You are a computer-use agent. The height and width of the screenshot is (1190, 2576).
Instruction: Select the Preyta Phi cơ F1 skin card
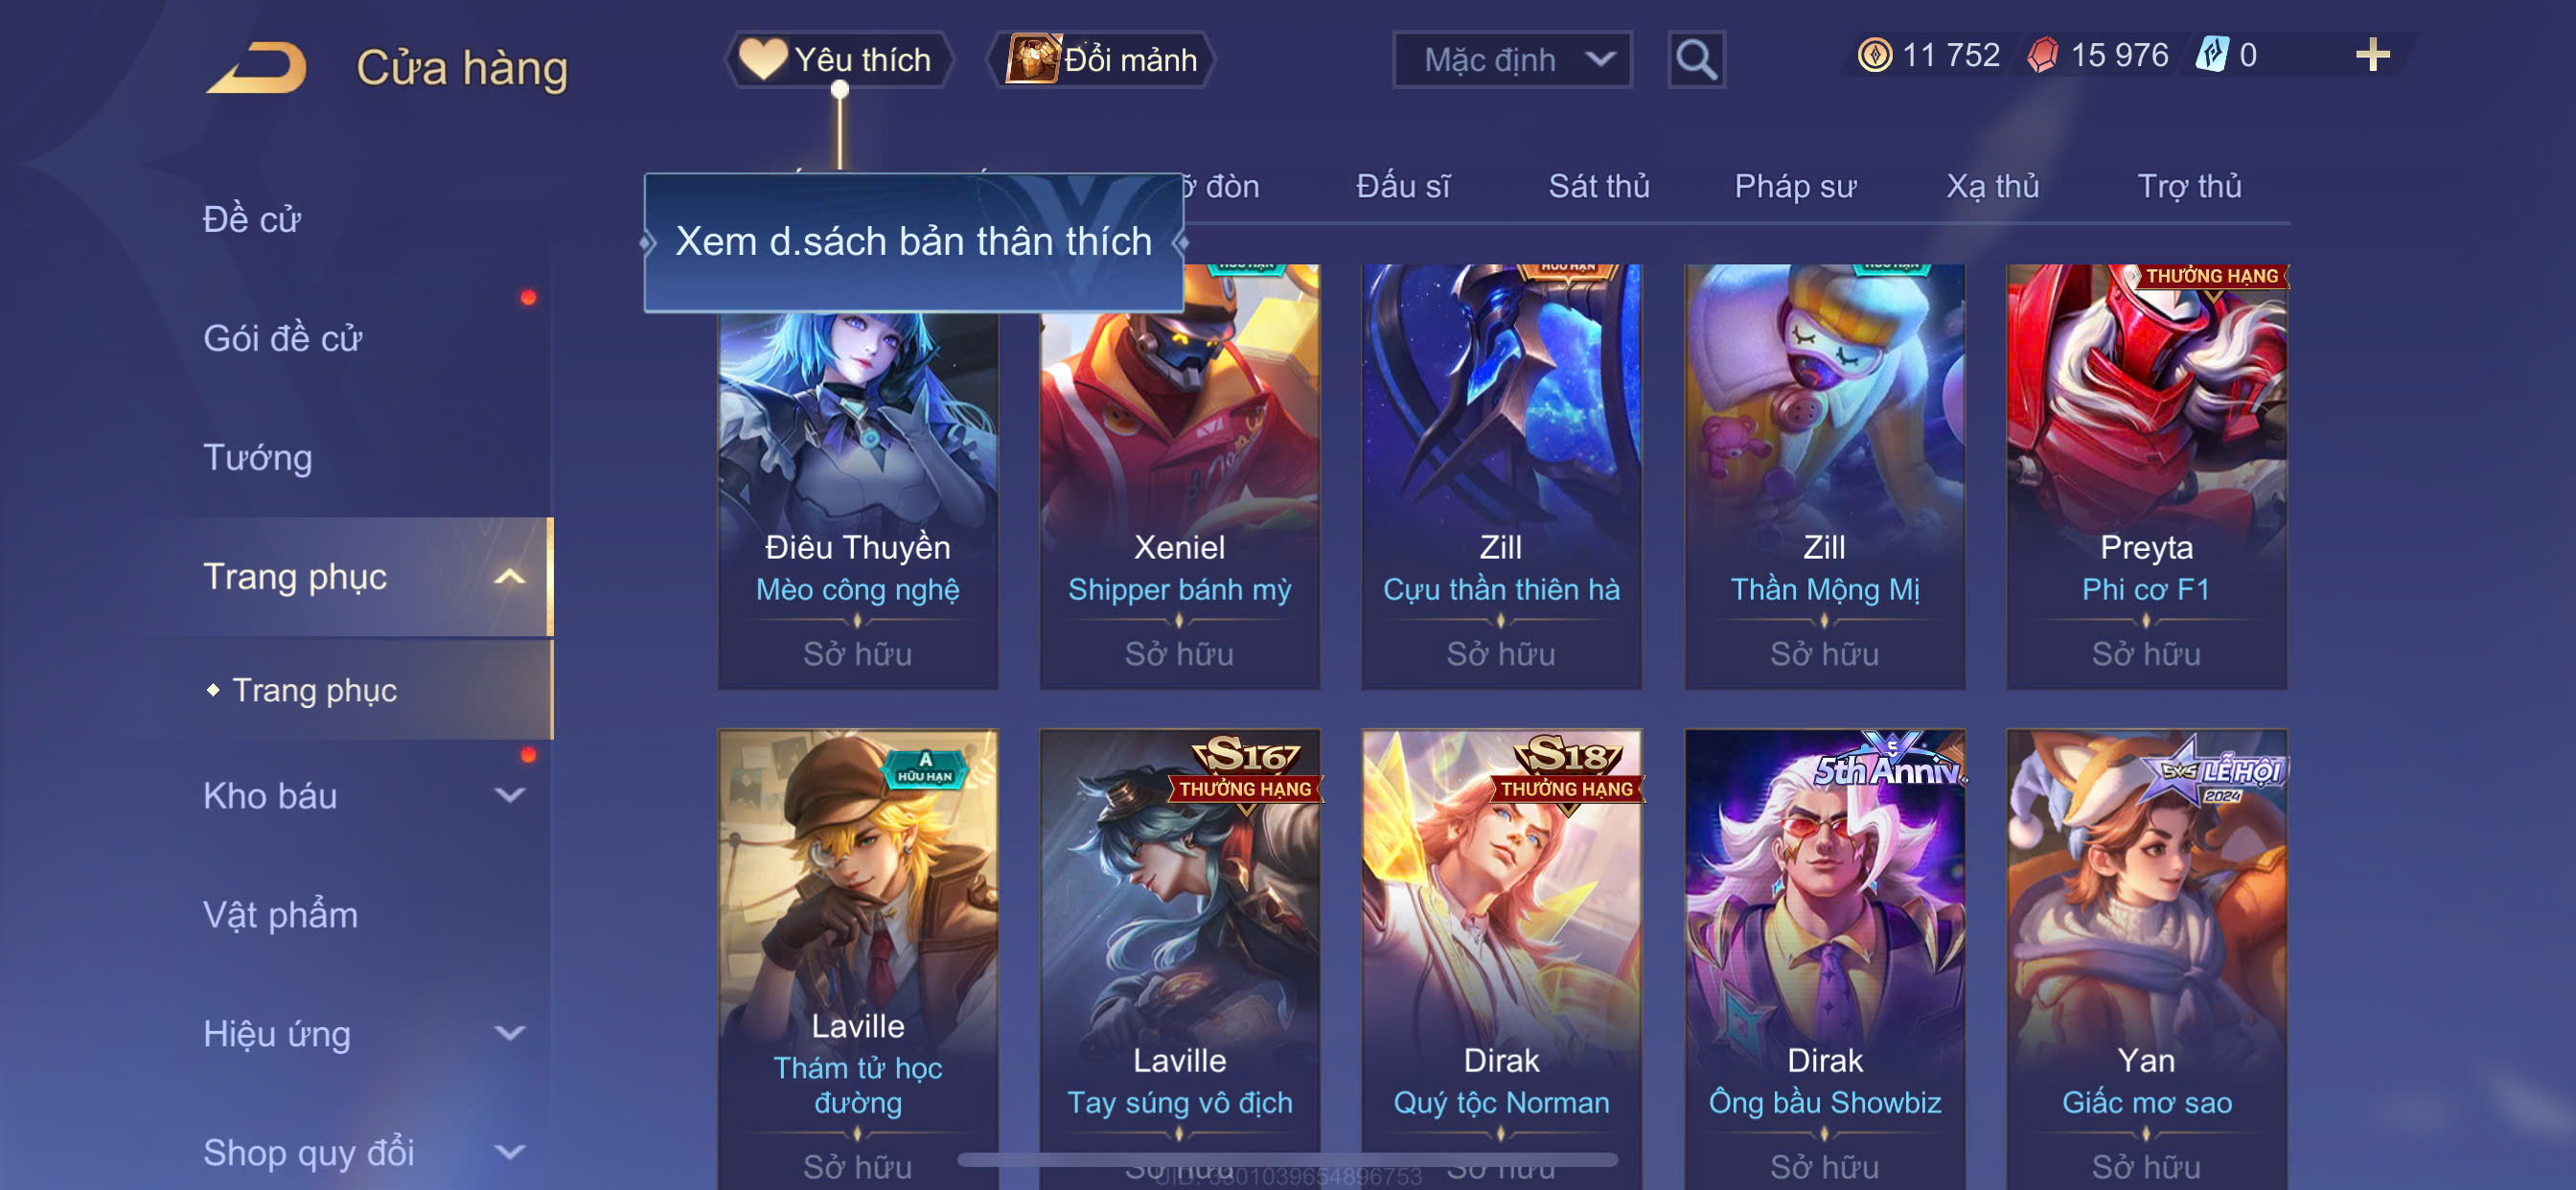point(2146,476)
